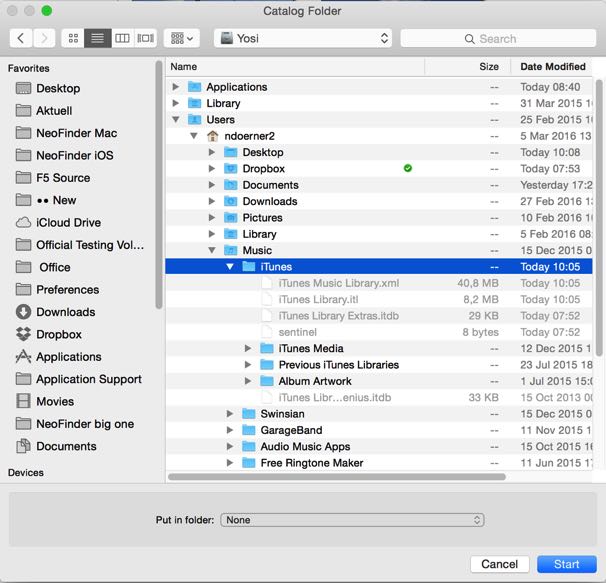Viewport: 606px width, 583px height.
Task: Click the sidebar vertical scrollbar
Action: [158, 185]
